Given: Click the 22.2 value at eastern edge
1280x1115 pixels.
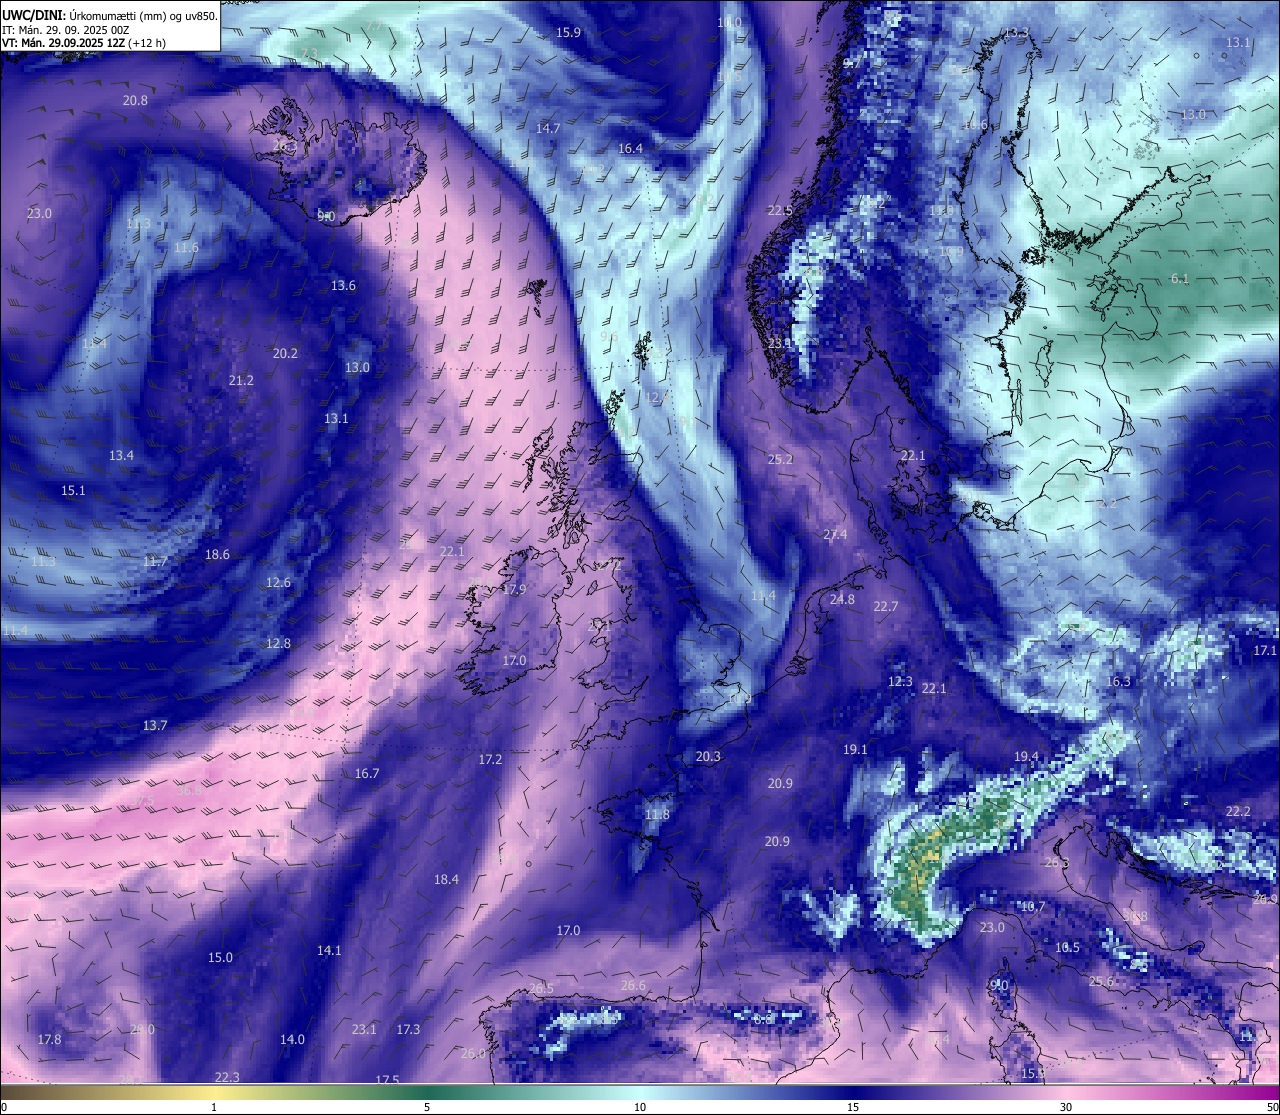Looking at the screenshot, I should 1238,811.
